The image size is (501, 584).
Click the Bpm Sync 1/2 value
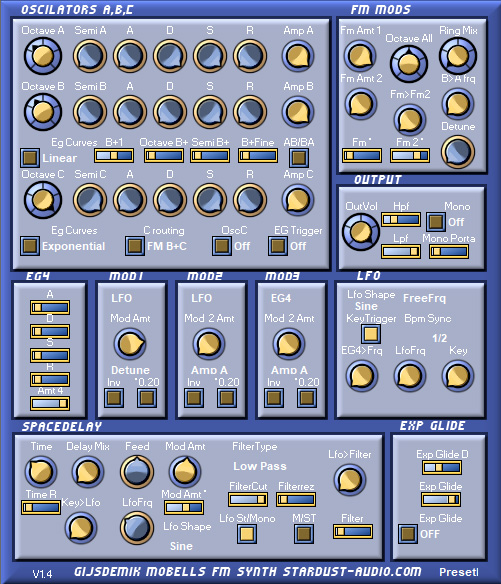tap(440, 338)
